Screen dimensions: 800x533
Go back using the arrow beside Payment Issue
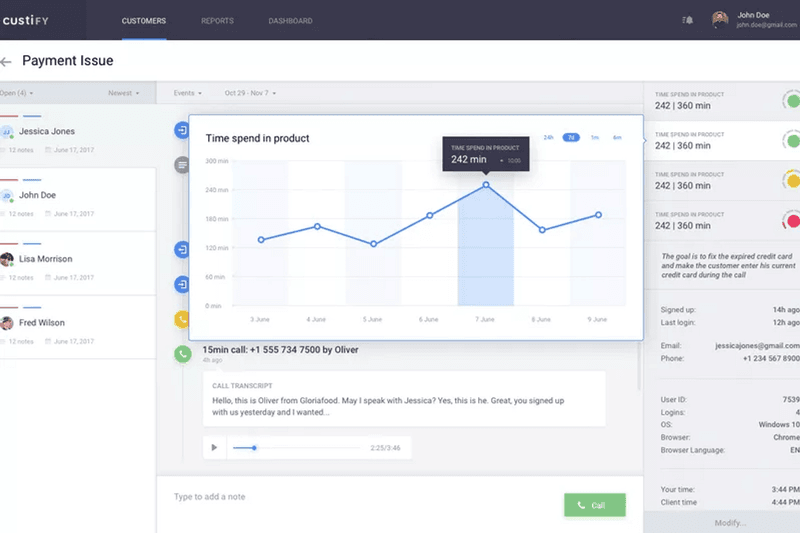pyautogui.click(x=6, y=62)
